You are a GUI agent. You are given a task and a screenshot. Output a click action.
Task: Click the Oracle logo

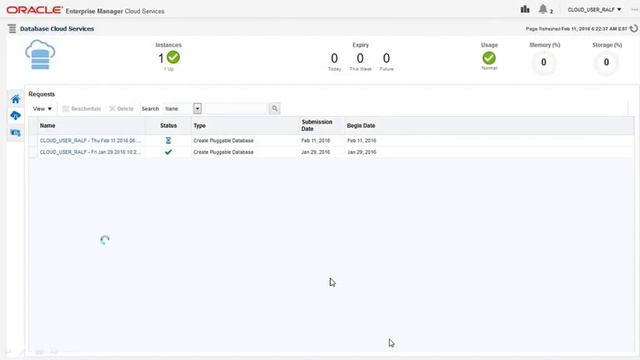(34, 10)
